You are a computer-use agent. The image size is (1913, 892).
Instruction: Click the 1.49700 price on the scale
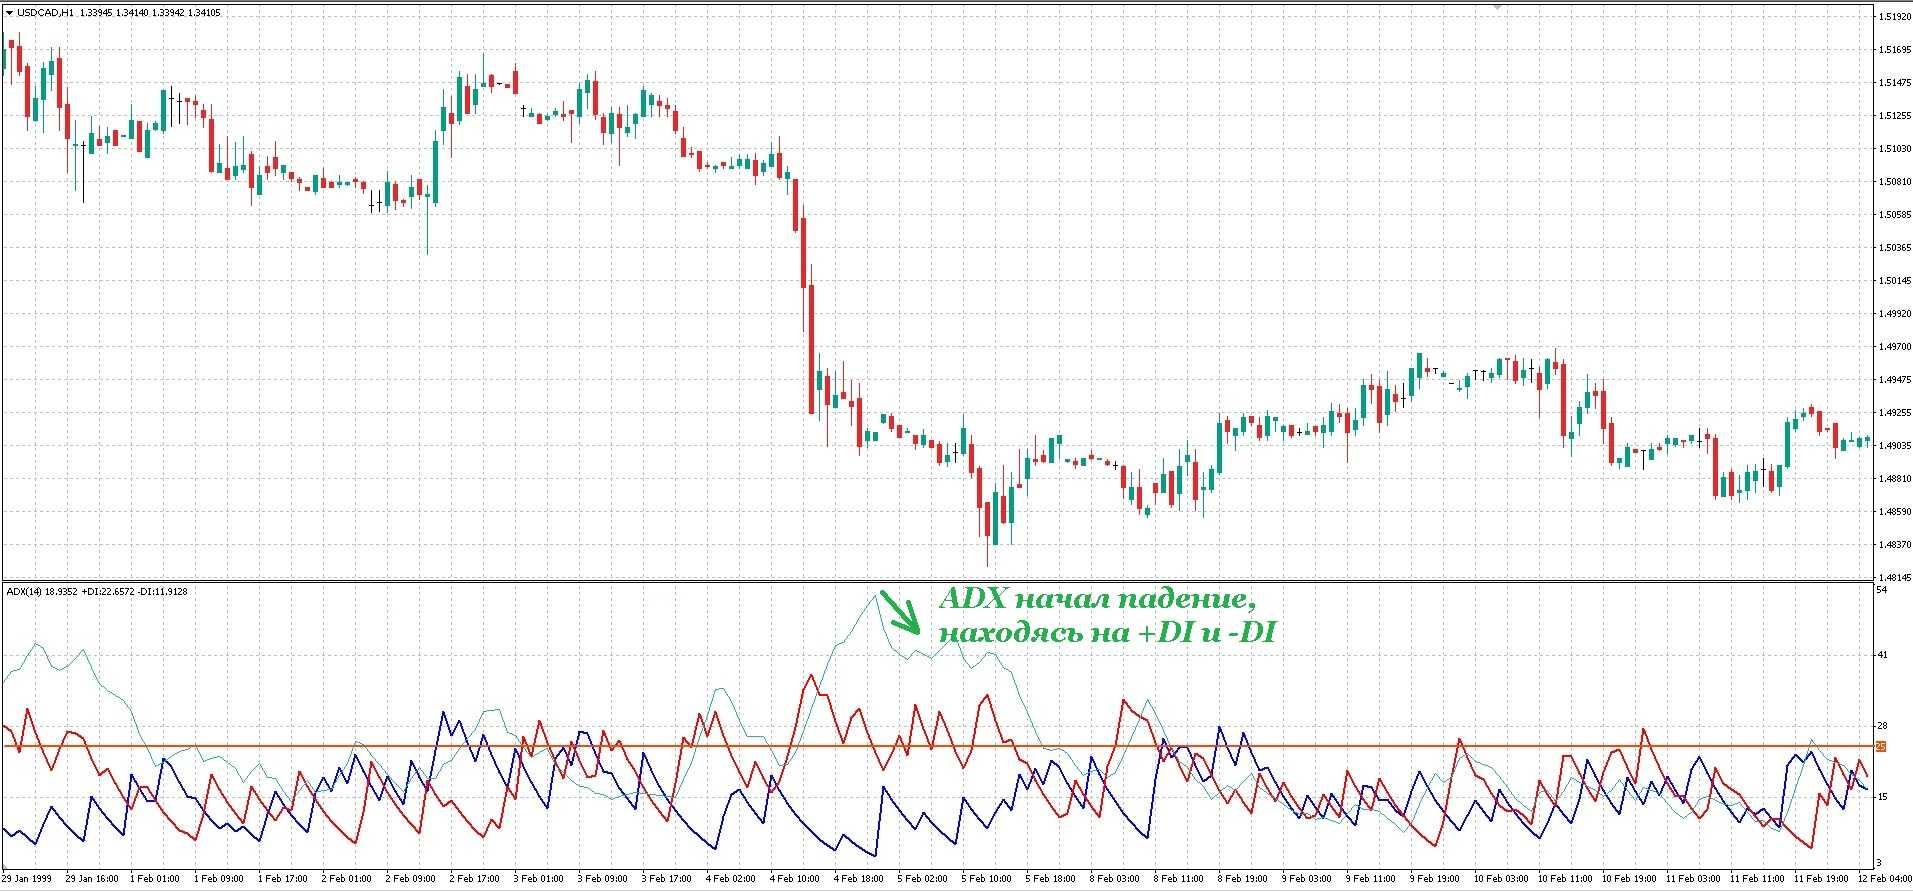coord(1893,347)
